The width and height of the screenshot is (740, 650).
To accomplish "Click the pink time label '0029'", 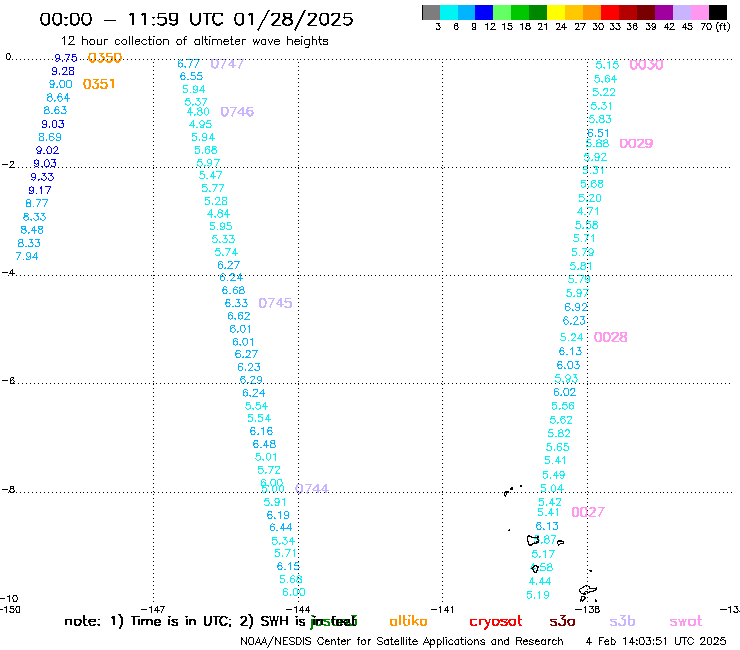I will coord(636,144).
